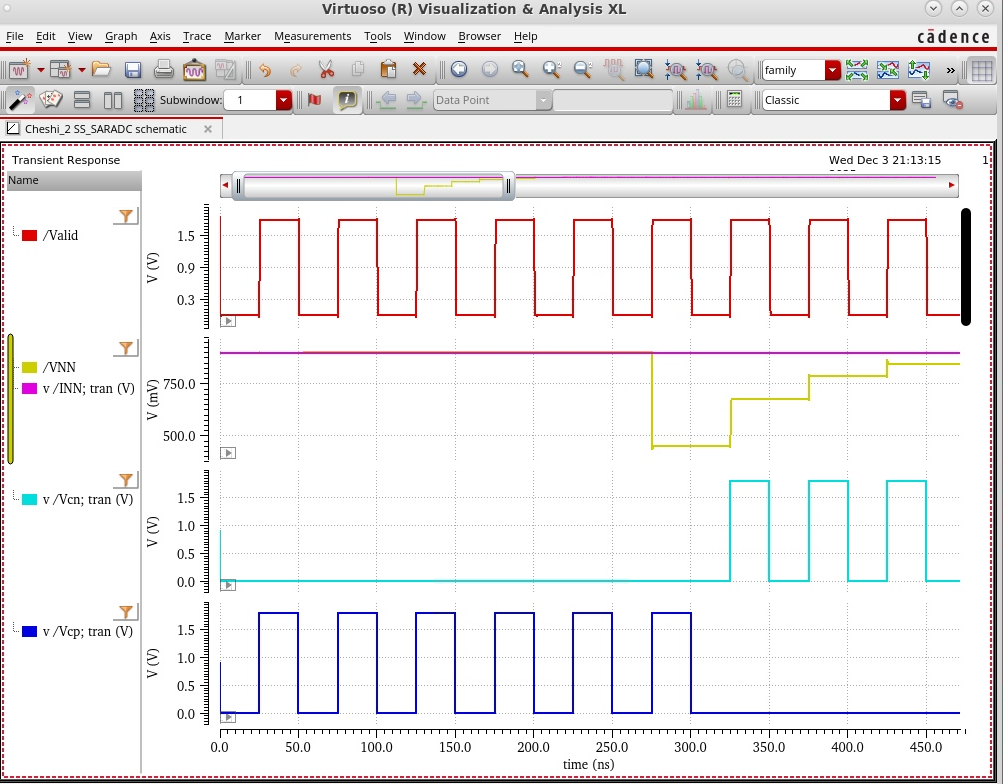Open the new subwindow layout icon
Image resolution: width=1003 pixels, height=784 pixels.
click(61, 69)
